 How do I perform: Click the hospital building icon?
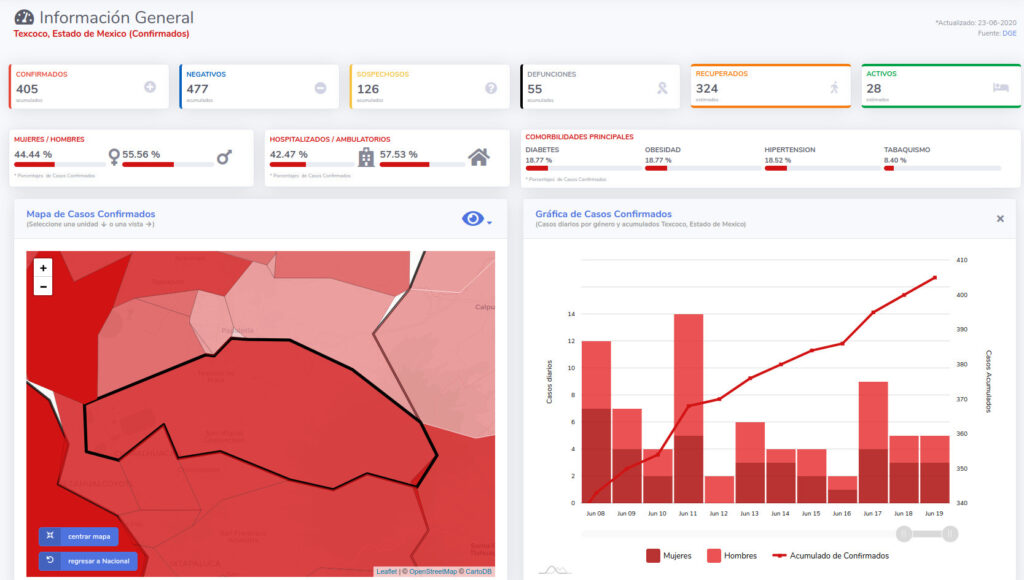tap(366, 157)
